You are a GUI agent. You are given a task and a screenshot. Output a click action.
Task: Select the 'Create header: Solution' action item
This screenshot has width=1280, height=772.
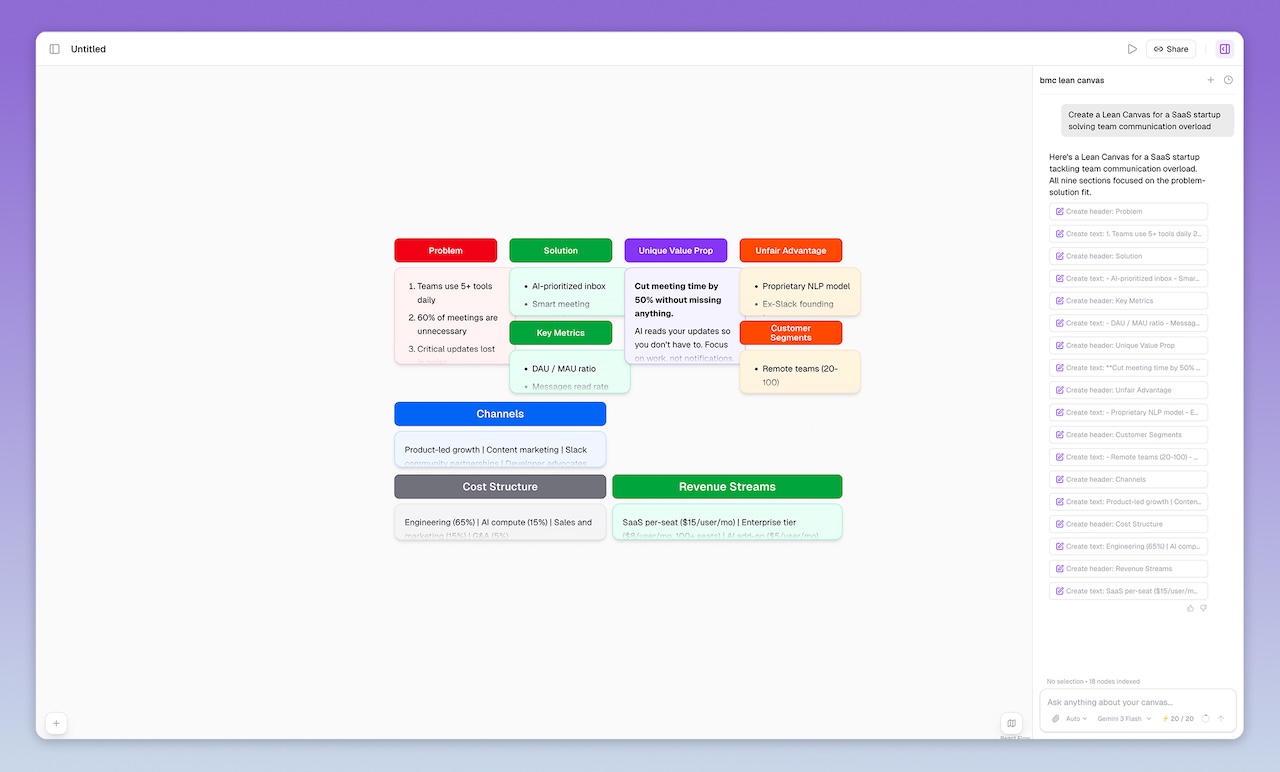tap(1128, 256)
